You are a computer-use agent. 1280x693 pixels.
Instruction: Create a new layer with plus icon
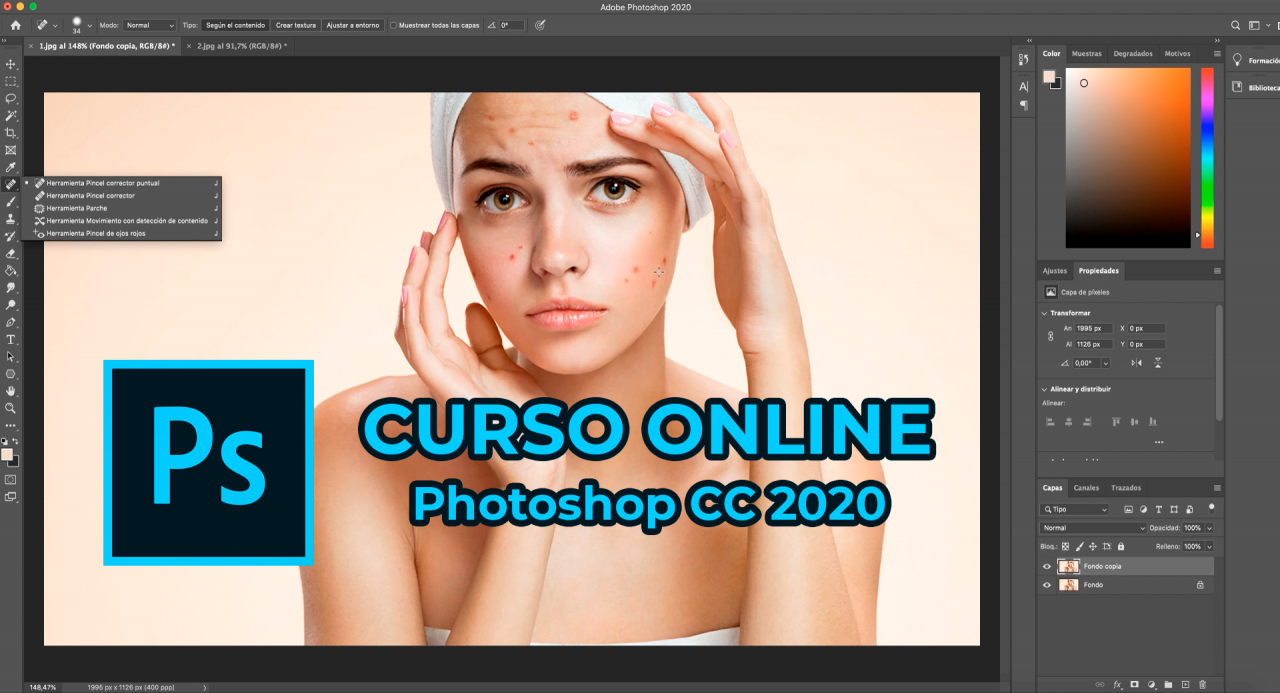point(1185,685)
